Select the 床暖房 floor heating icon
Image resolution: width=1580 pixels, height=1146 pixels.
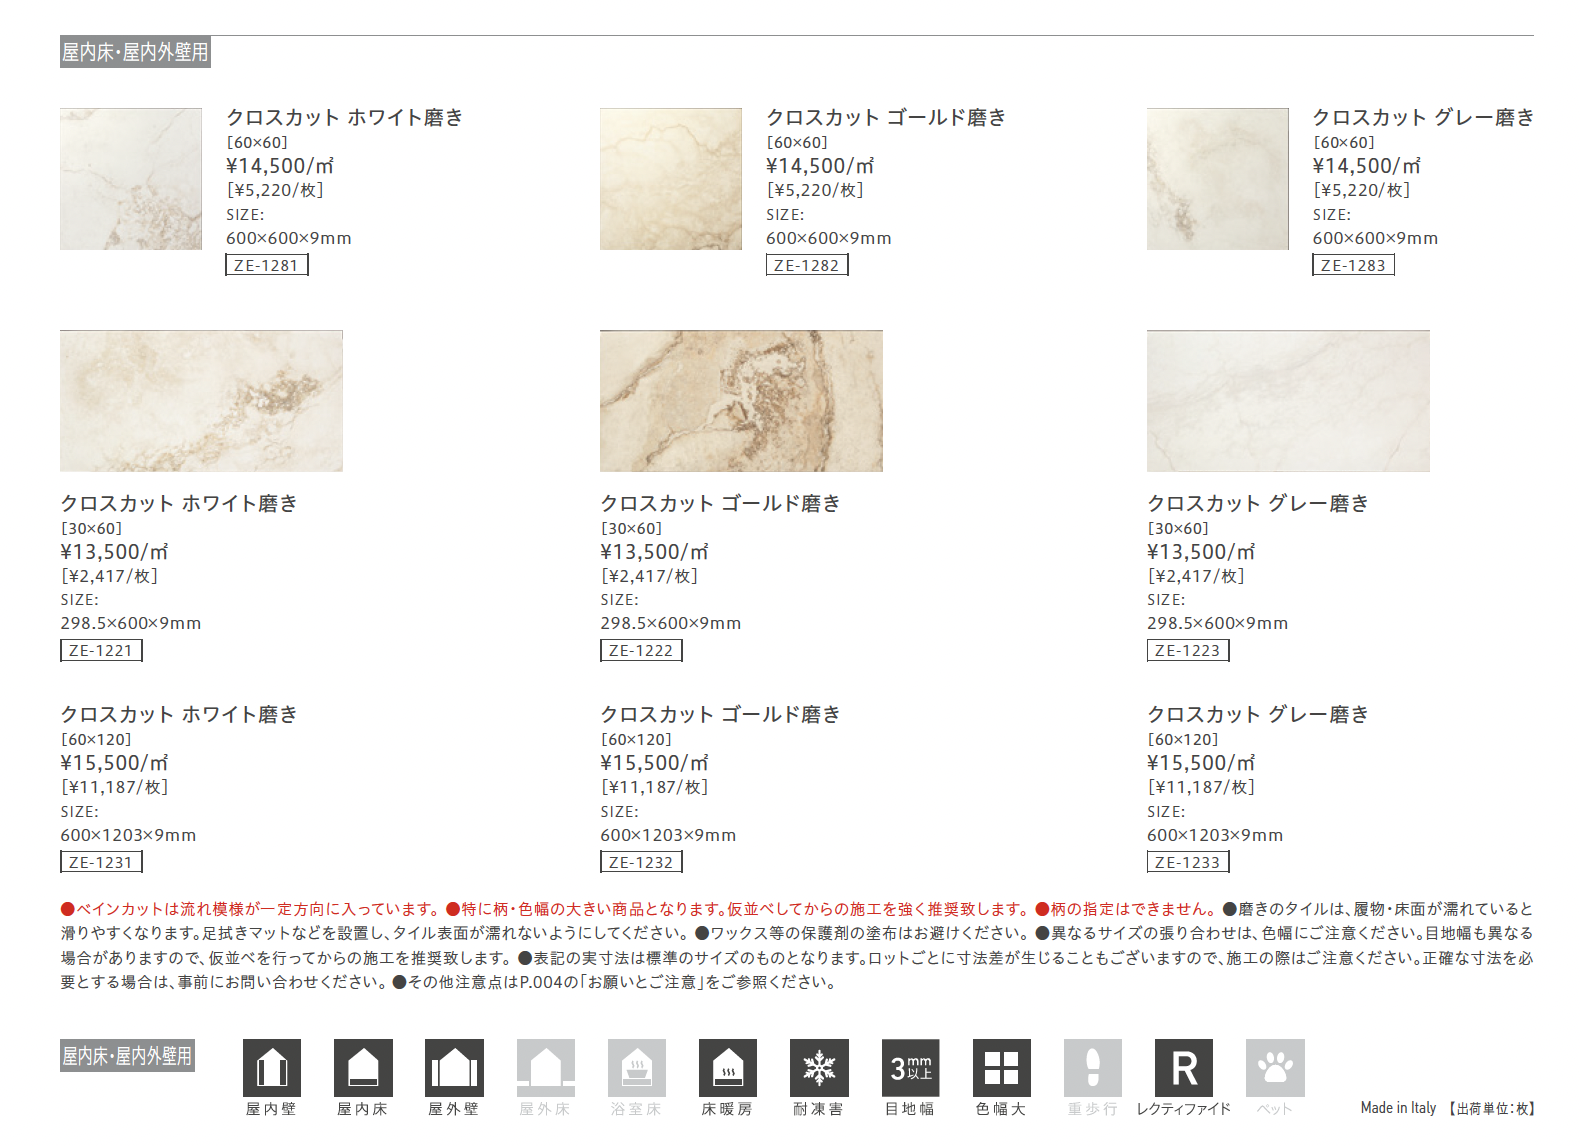[728, 1068]
